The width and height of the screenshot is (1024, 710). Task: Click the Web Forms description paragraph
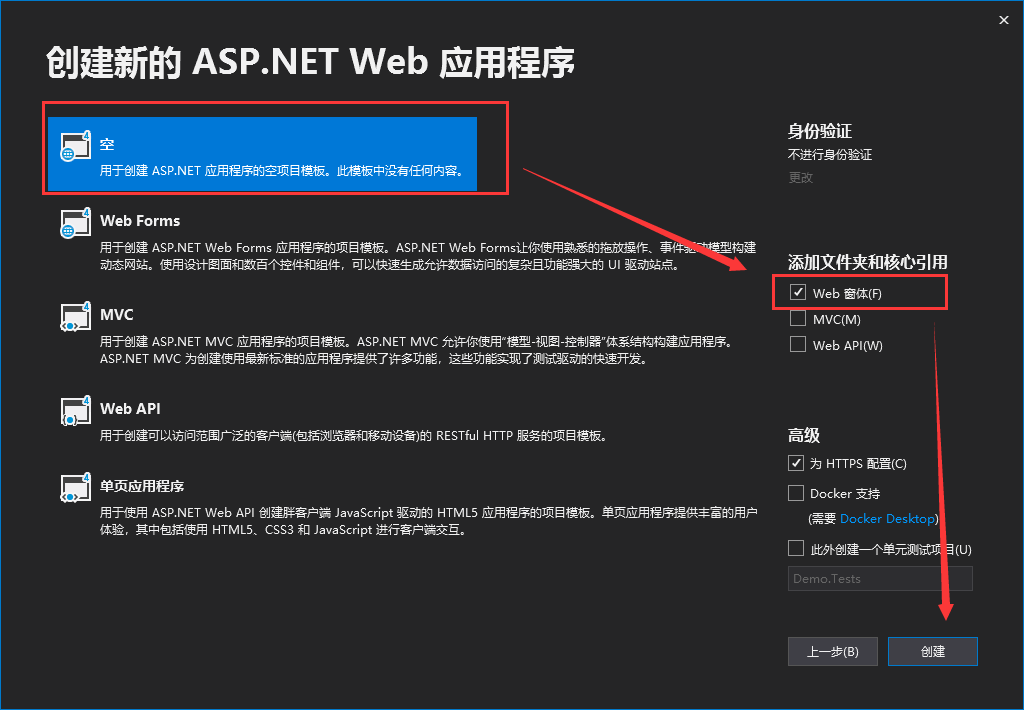[428, 256]
